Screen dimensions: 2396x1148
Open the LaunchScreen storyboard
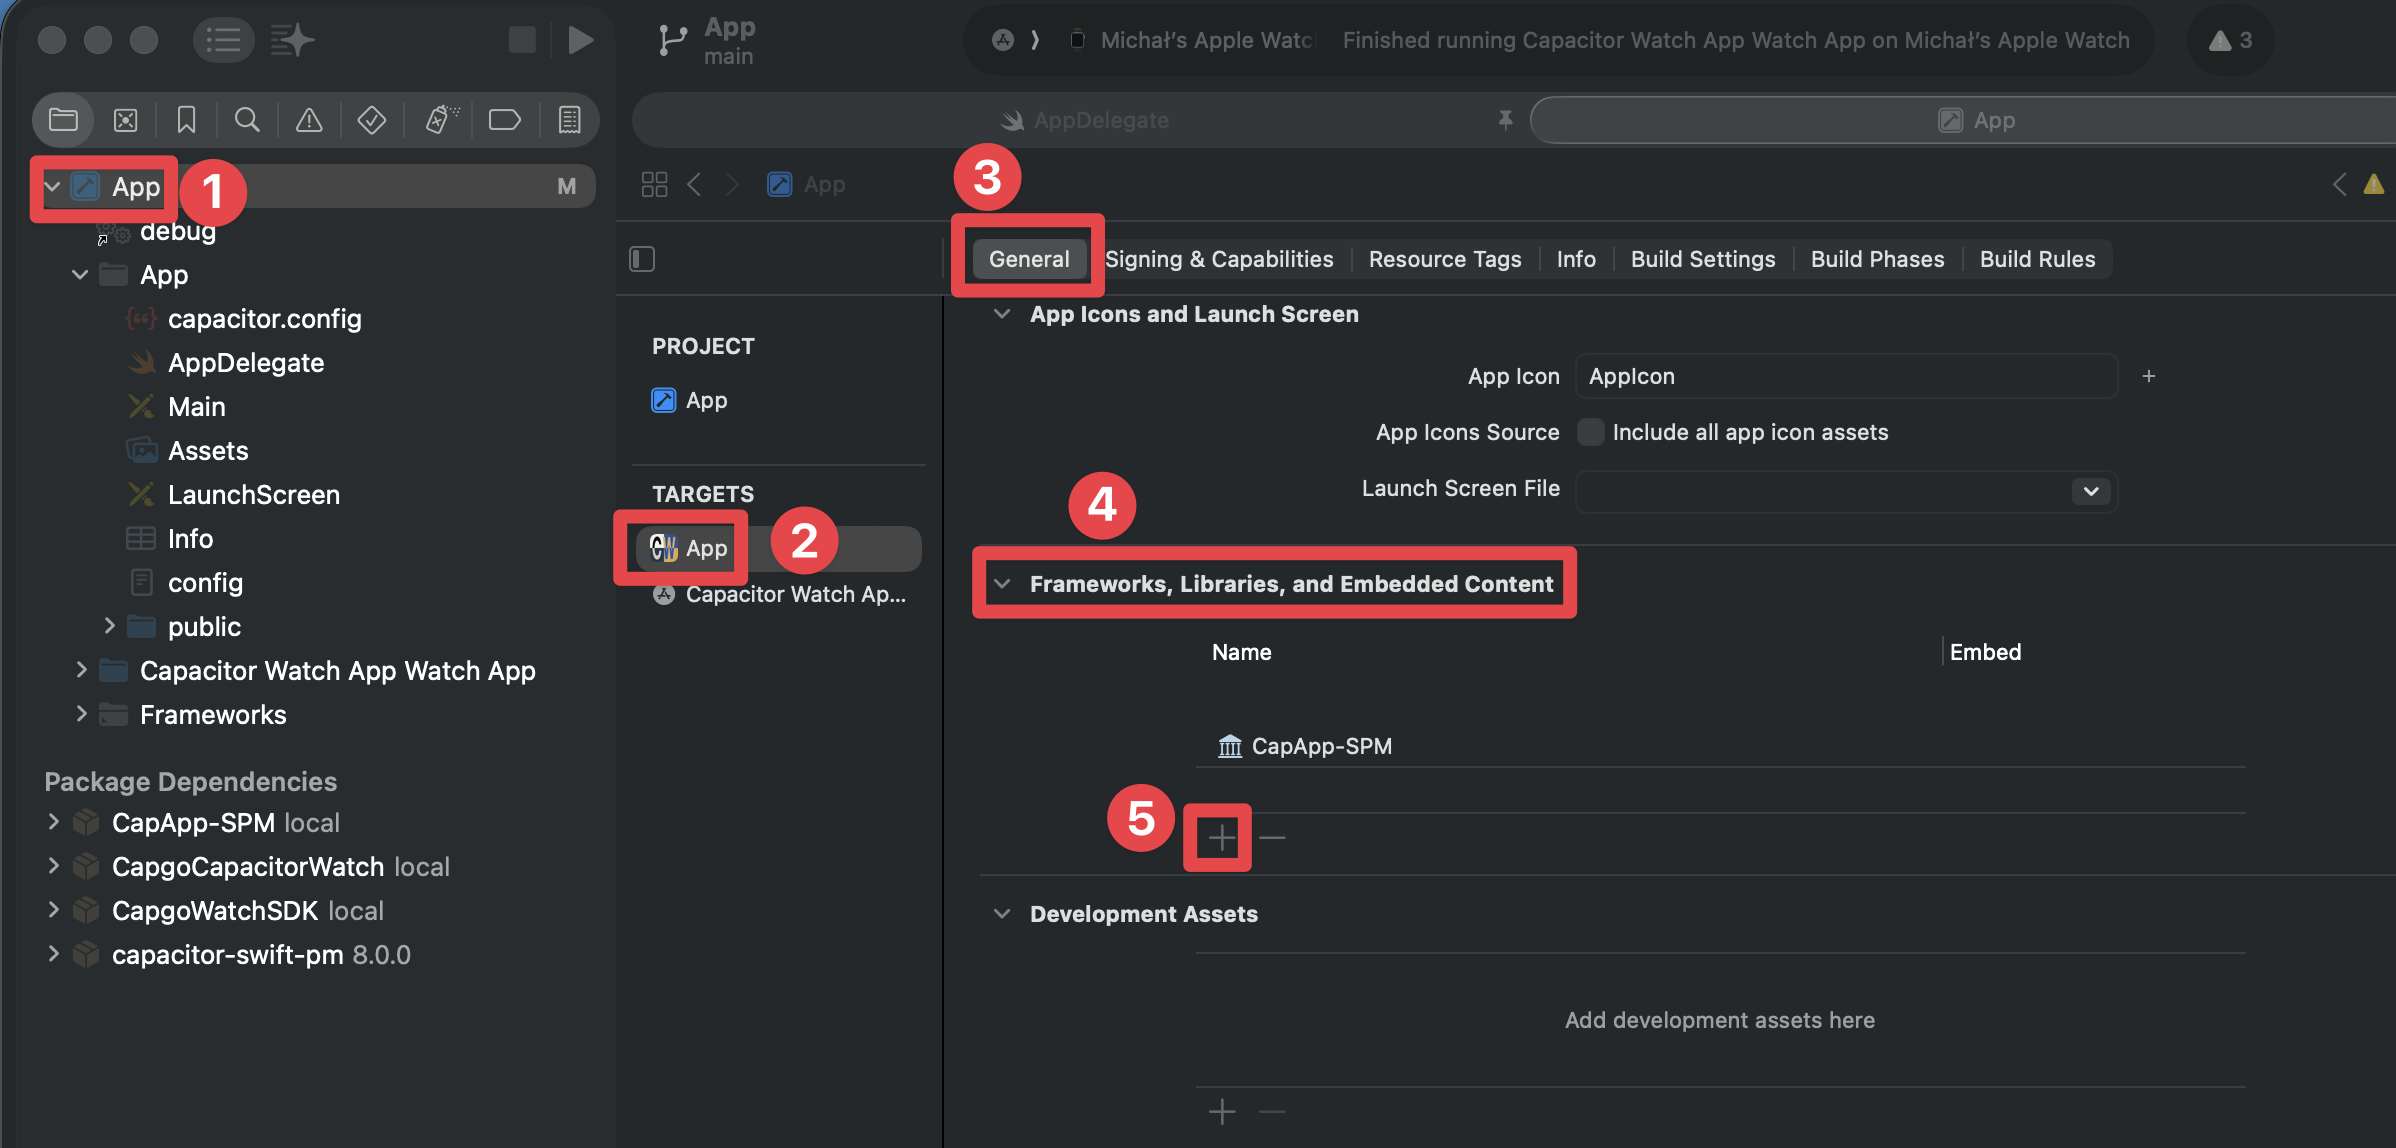click(x=234, y=494)
